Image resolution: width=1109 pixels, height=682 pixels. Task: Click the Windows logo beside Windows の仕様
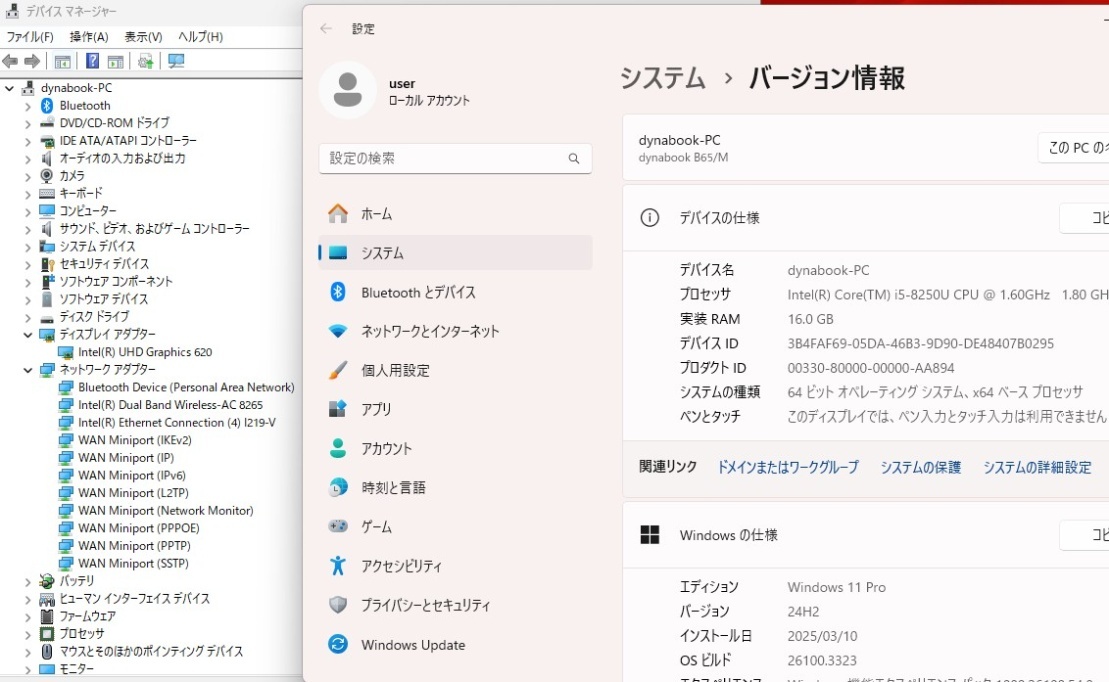(x=649, y=535)
